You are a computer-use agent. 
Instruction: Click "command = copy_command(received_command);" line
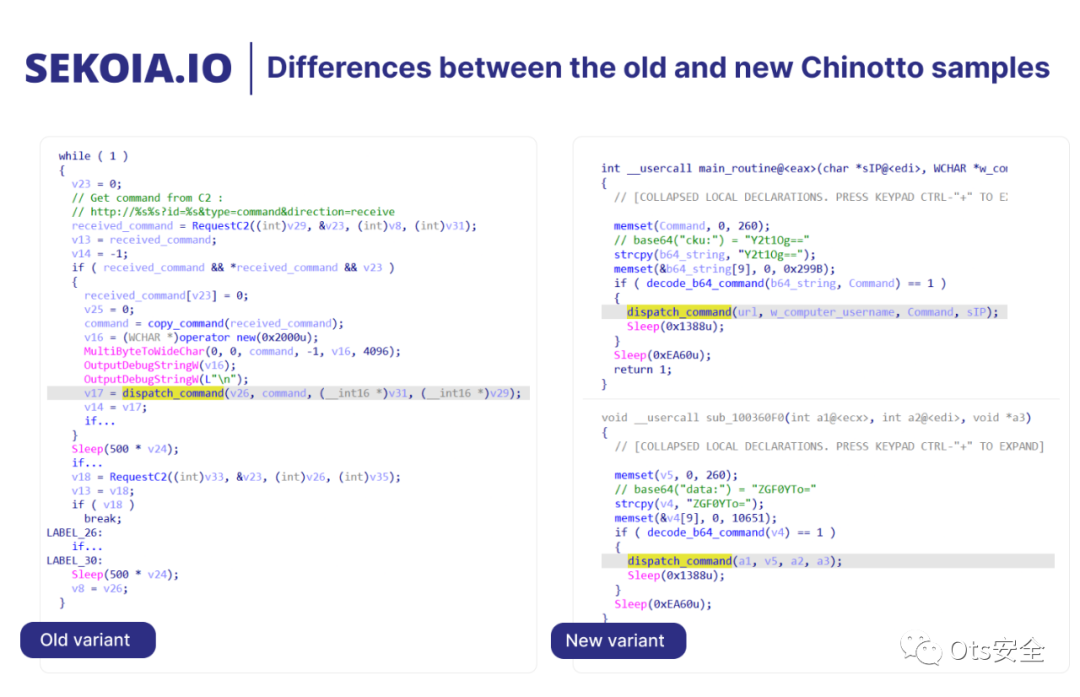coord(214,323)
